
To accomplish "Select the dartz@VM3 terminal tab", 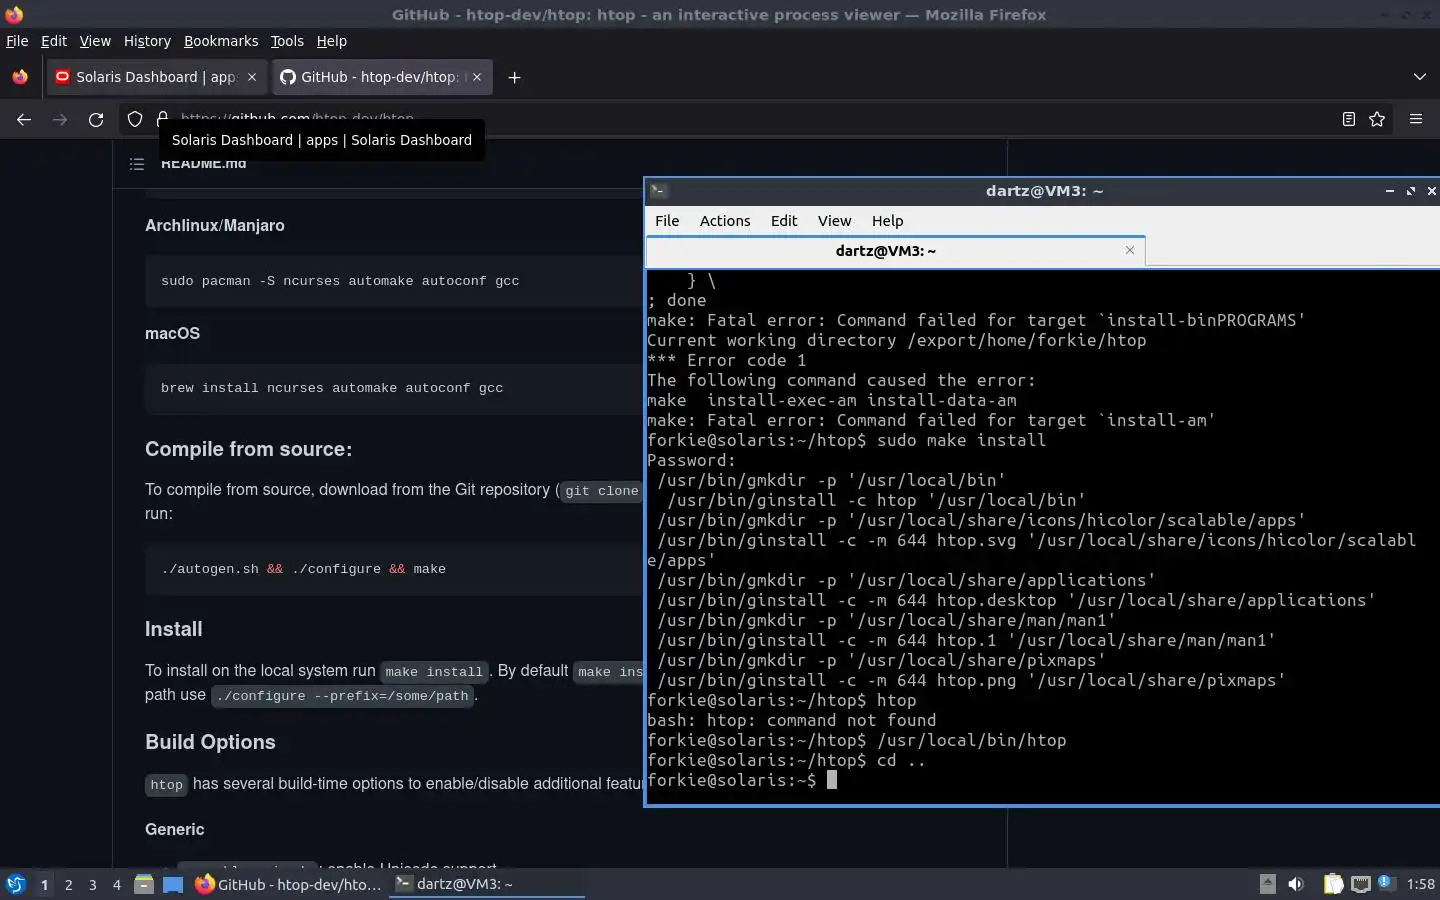I will pyautogui.click(x=895, y=251).
